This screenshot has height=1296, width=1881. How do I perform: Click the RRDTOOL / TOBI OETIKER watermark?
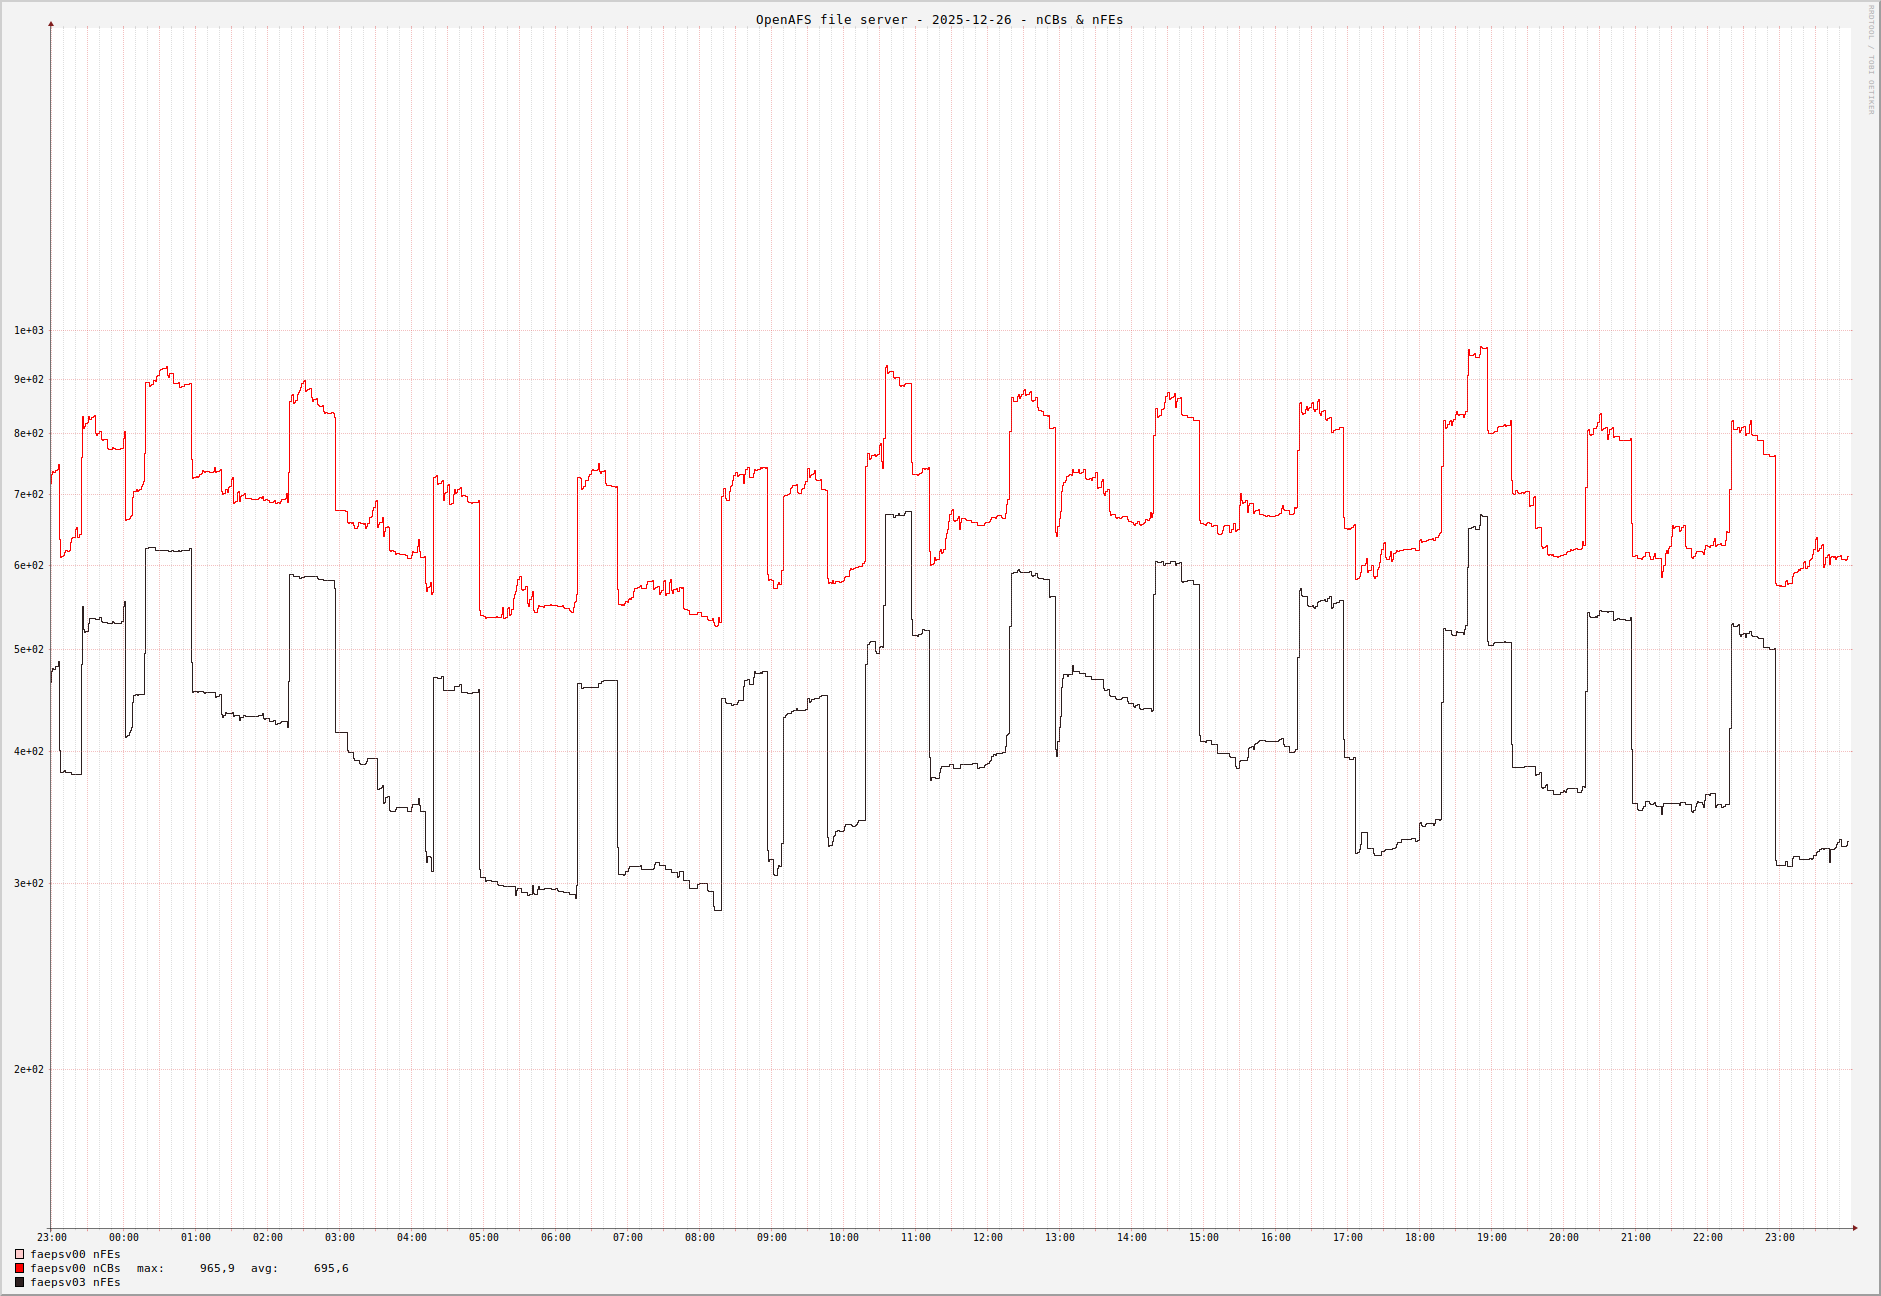[x=1871, y=60]
